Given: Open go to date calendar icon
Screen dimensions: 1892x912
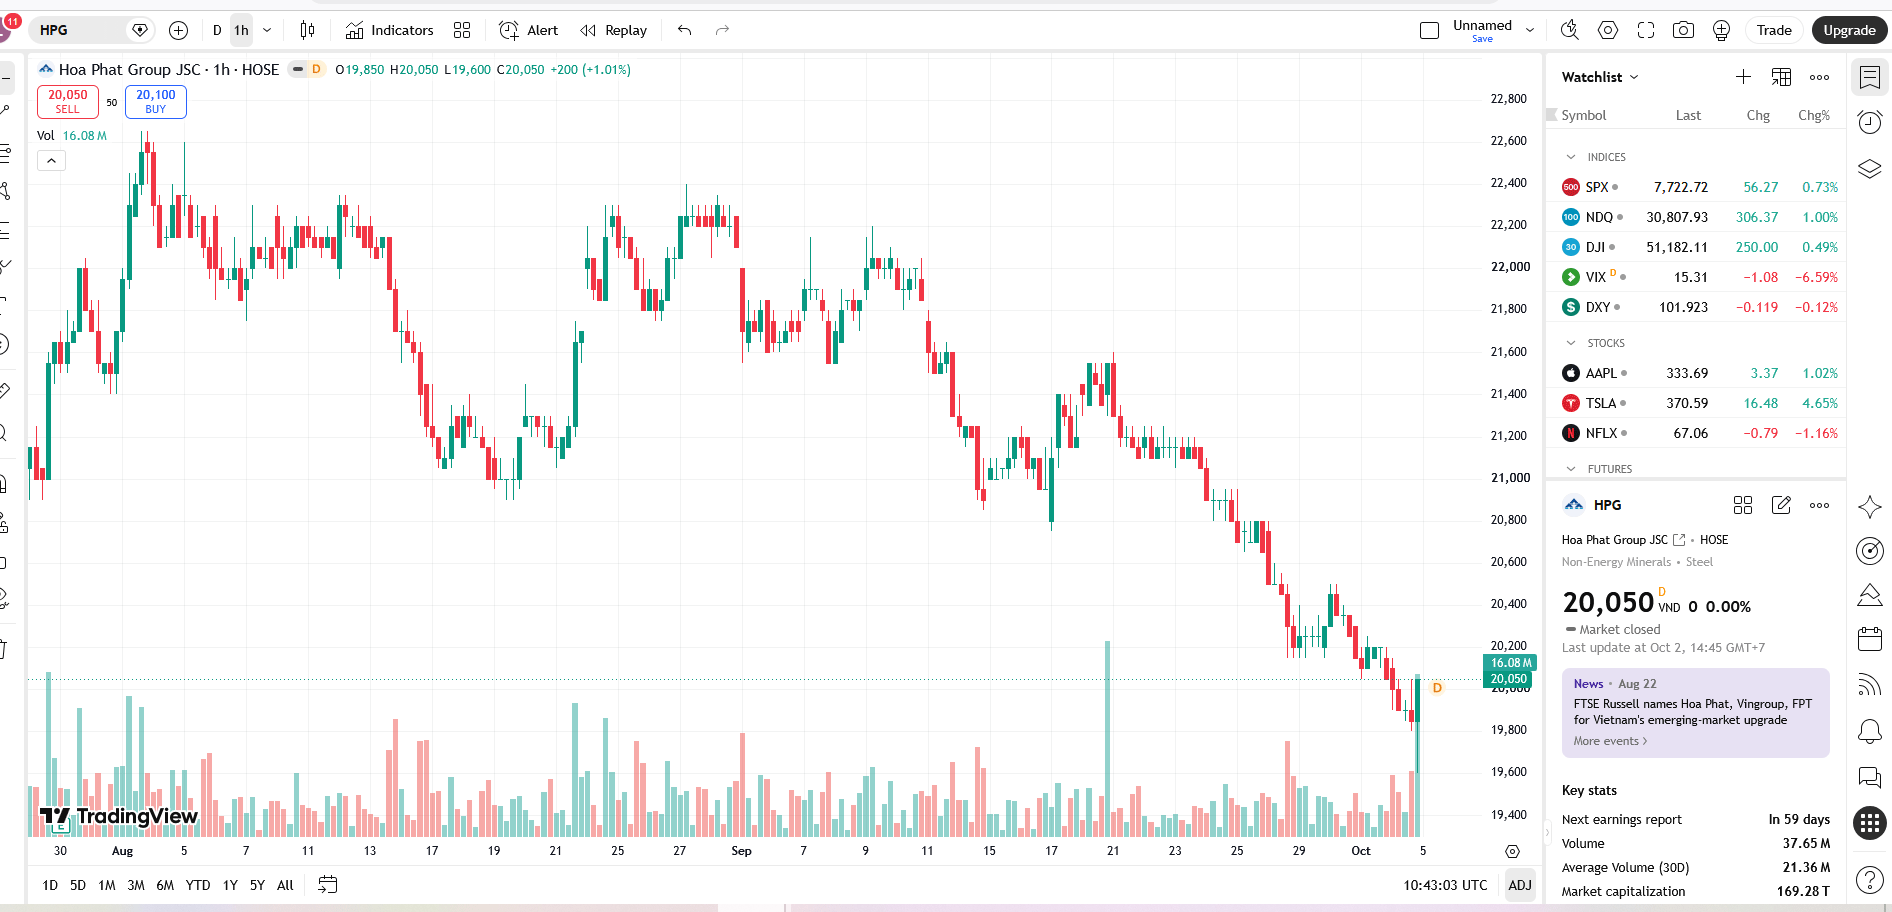Looking at the screenshot, I should [328, 885].
